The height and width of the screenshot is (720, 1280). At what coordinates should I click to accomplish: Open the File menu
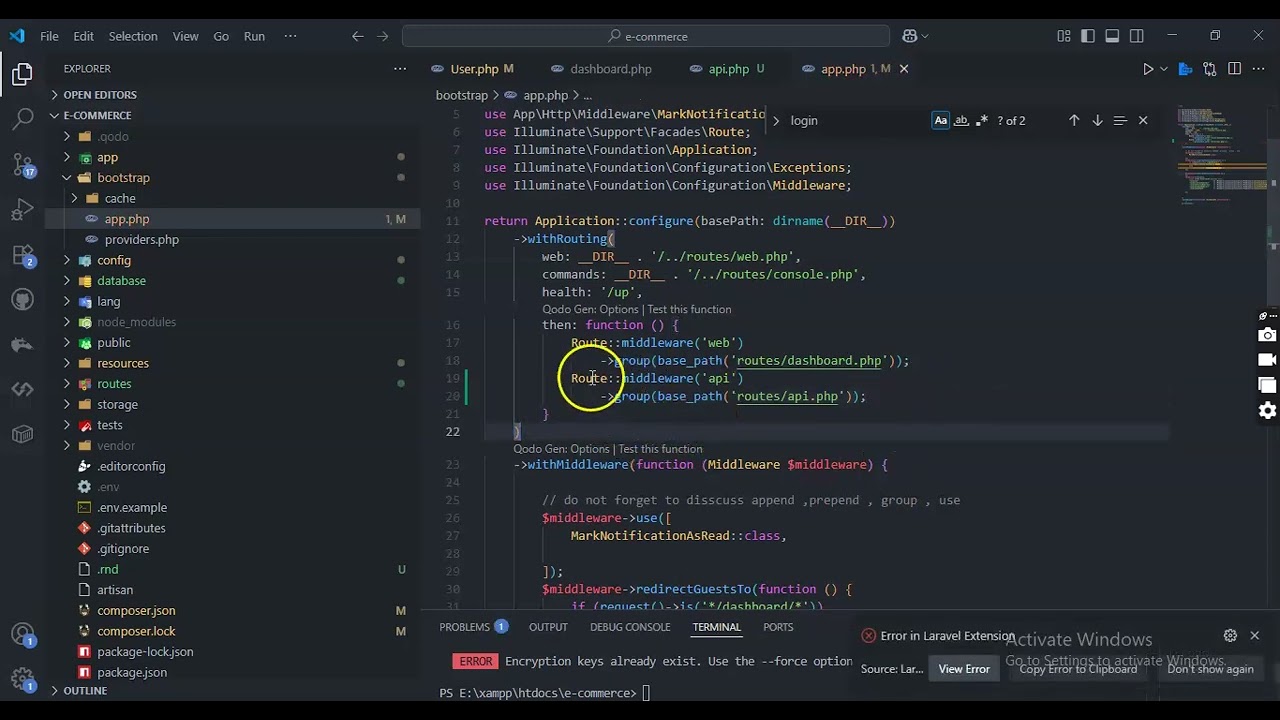tap(49, 36)
